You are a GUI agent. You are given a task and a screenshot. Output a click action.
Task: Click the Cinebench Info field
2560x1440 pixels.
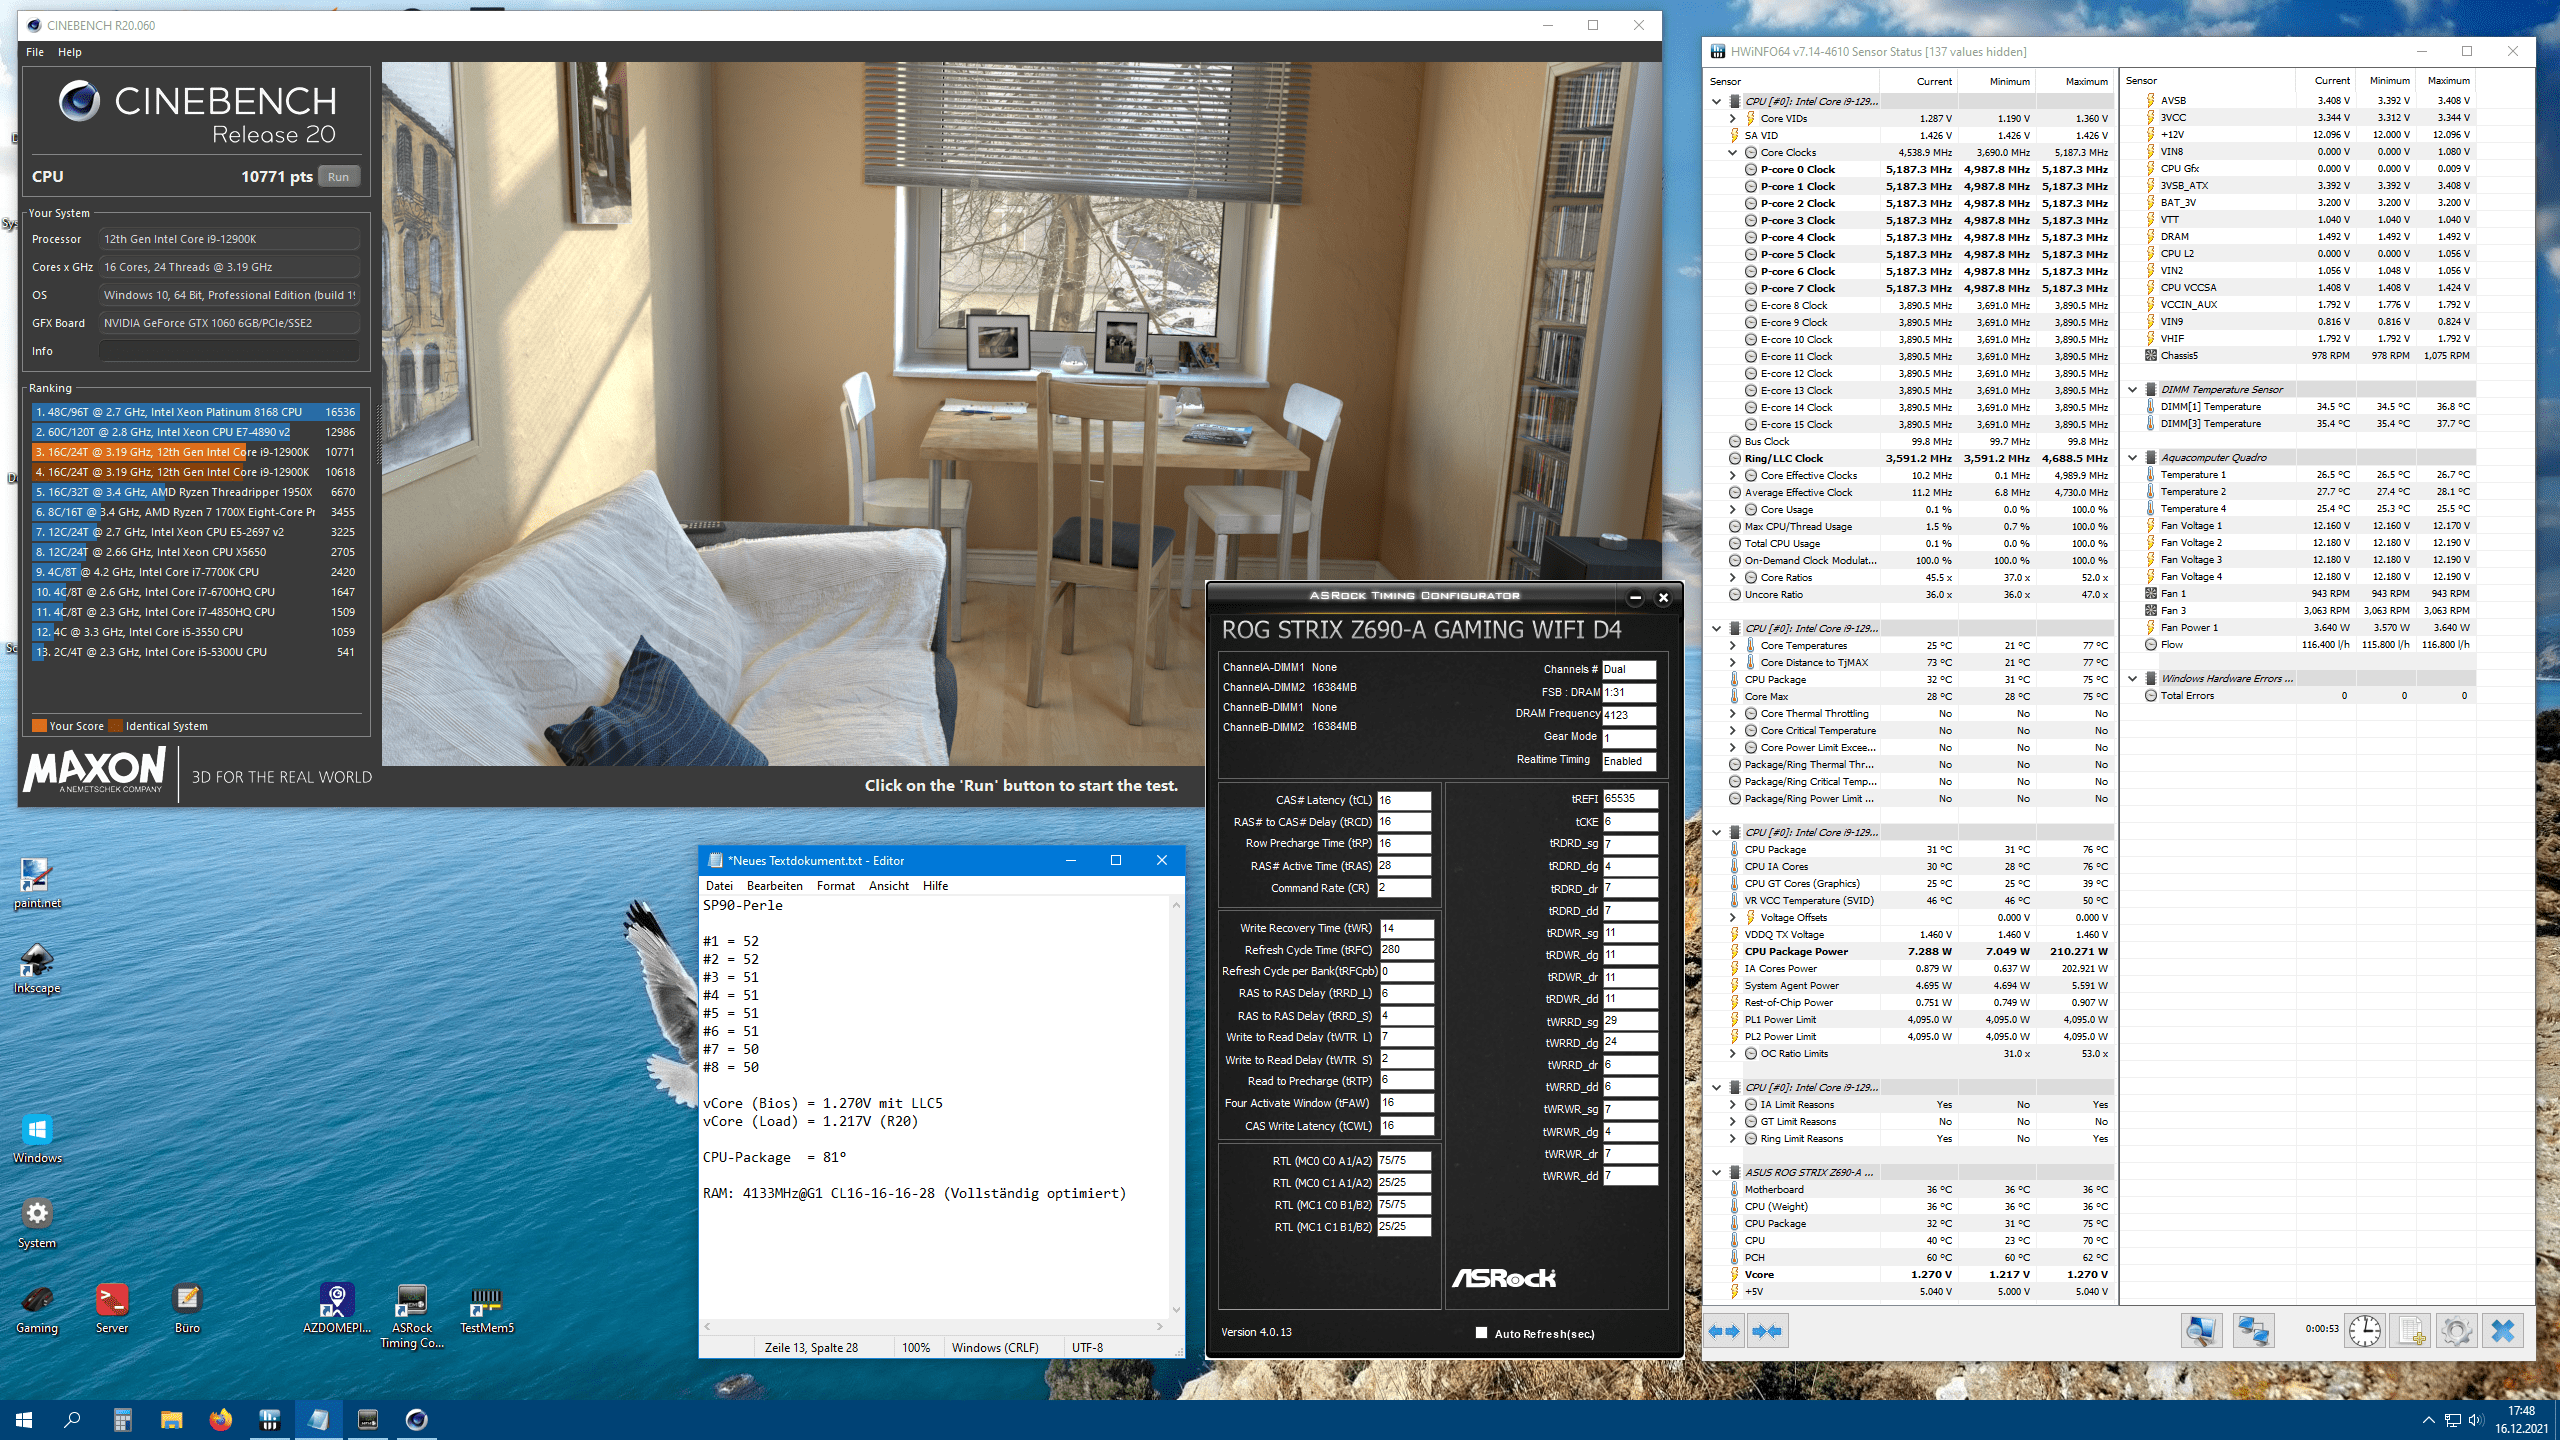pyautogui.click(x=229, y=351)
